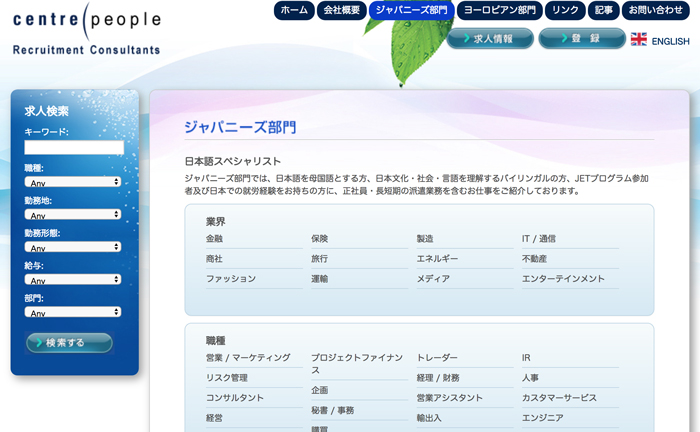The image size is (700, 432).
Task: Open the 経理 / 財務 job link
Action: [438, 378]
